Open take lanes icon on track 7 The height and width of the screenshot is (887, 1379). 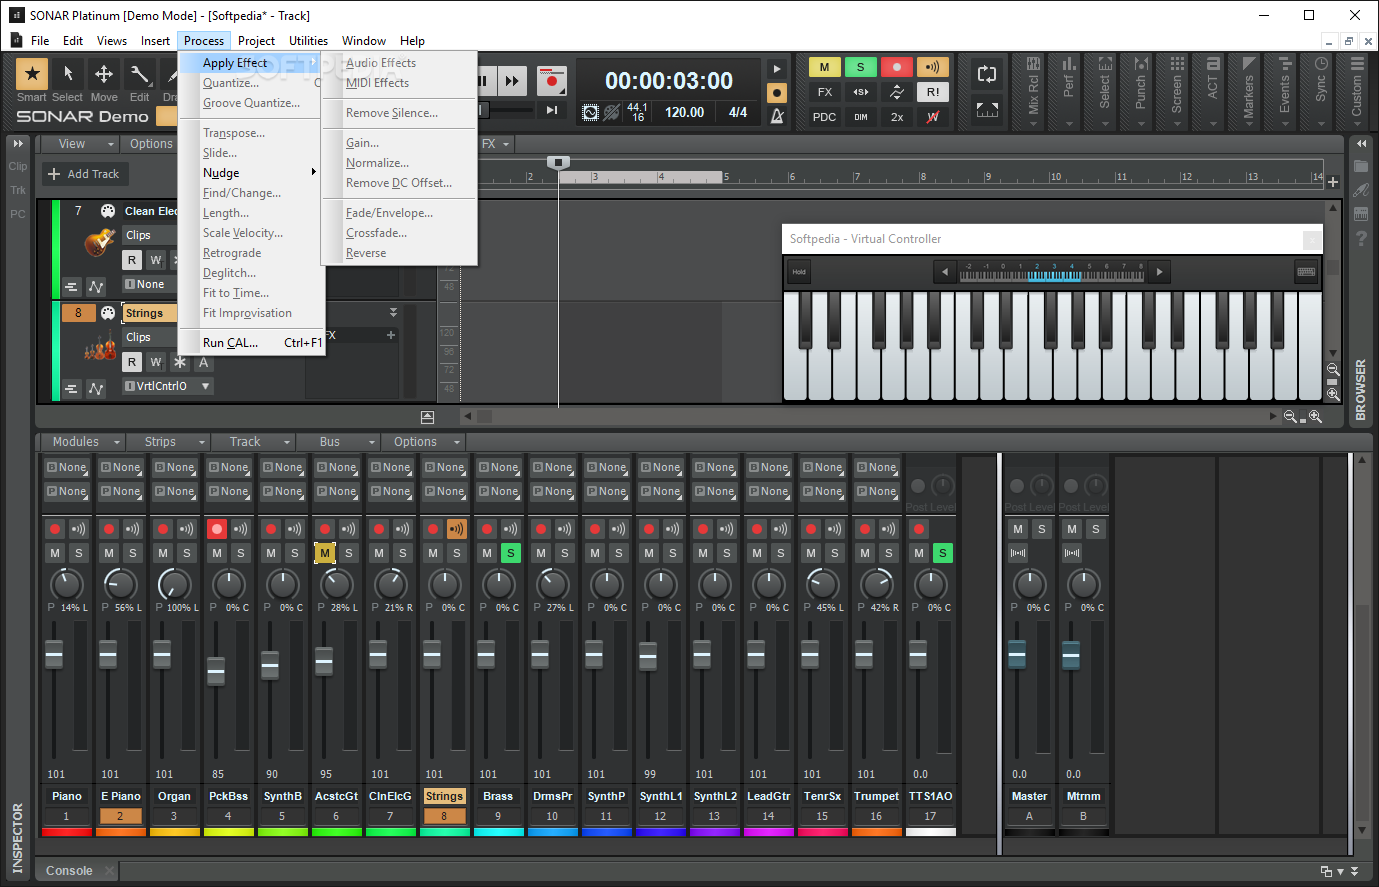(x=71, y=286)
